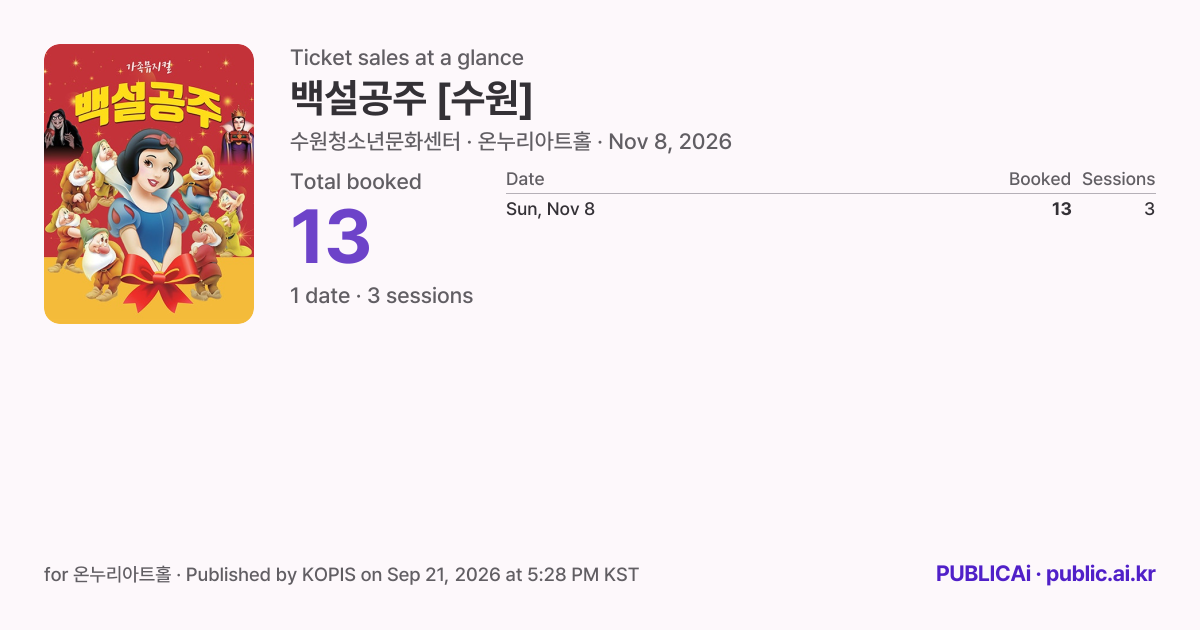The height and width of the screenshot is (630, 1200).
Task: Open the public.ai.kr link
Action: click(x=1101, y=574)
